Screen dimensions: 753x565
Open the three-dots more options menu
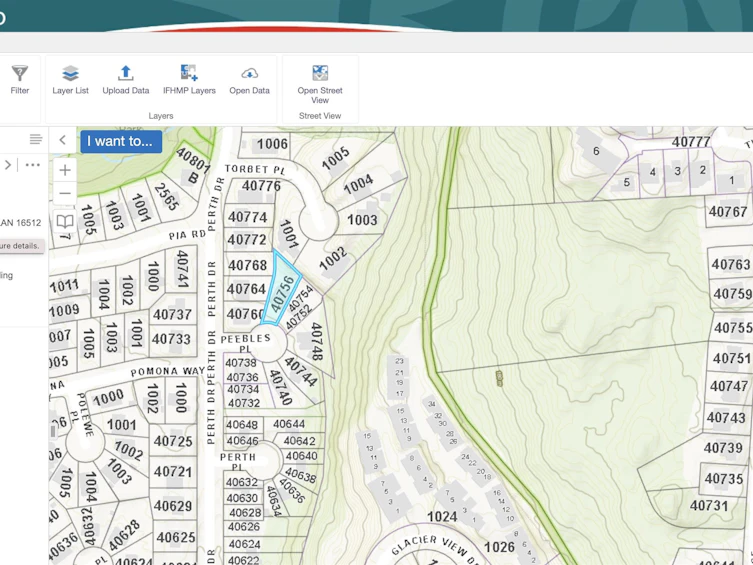33,165
